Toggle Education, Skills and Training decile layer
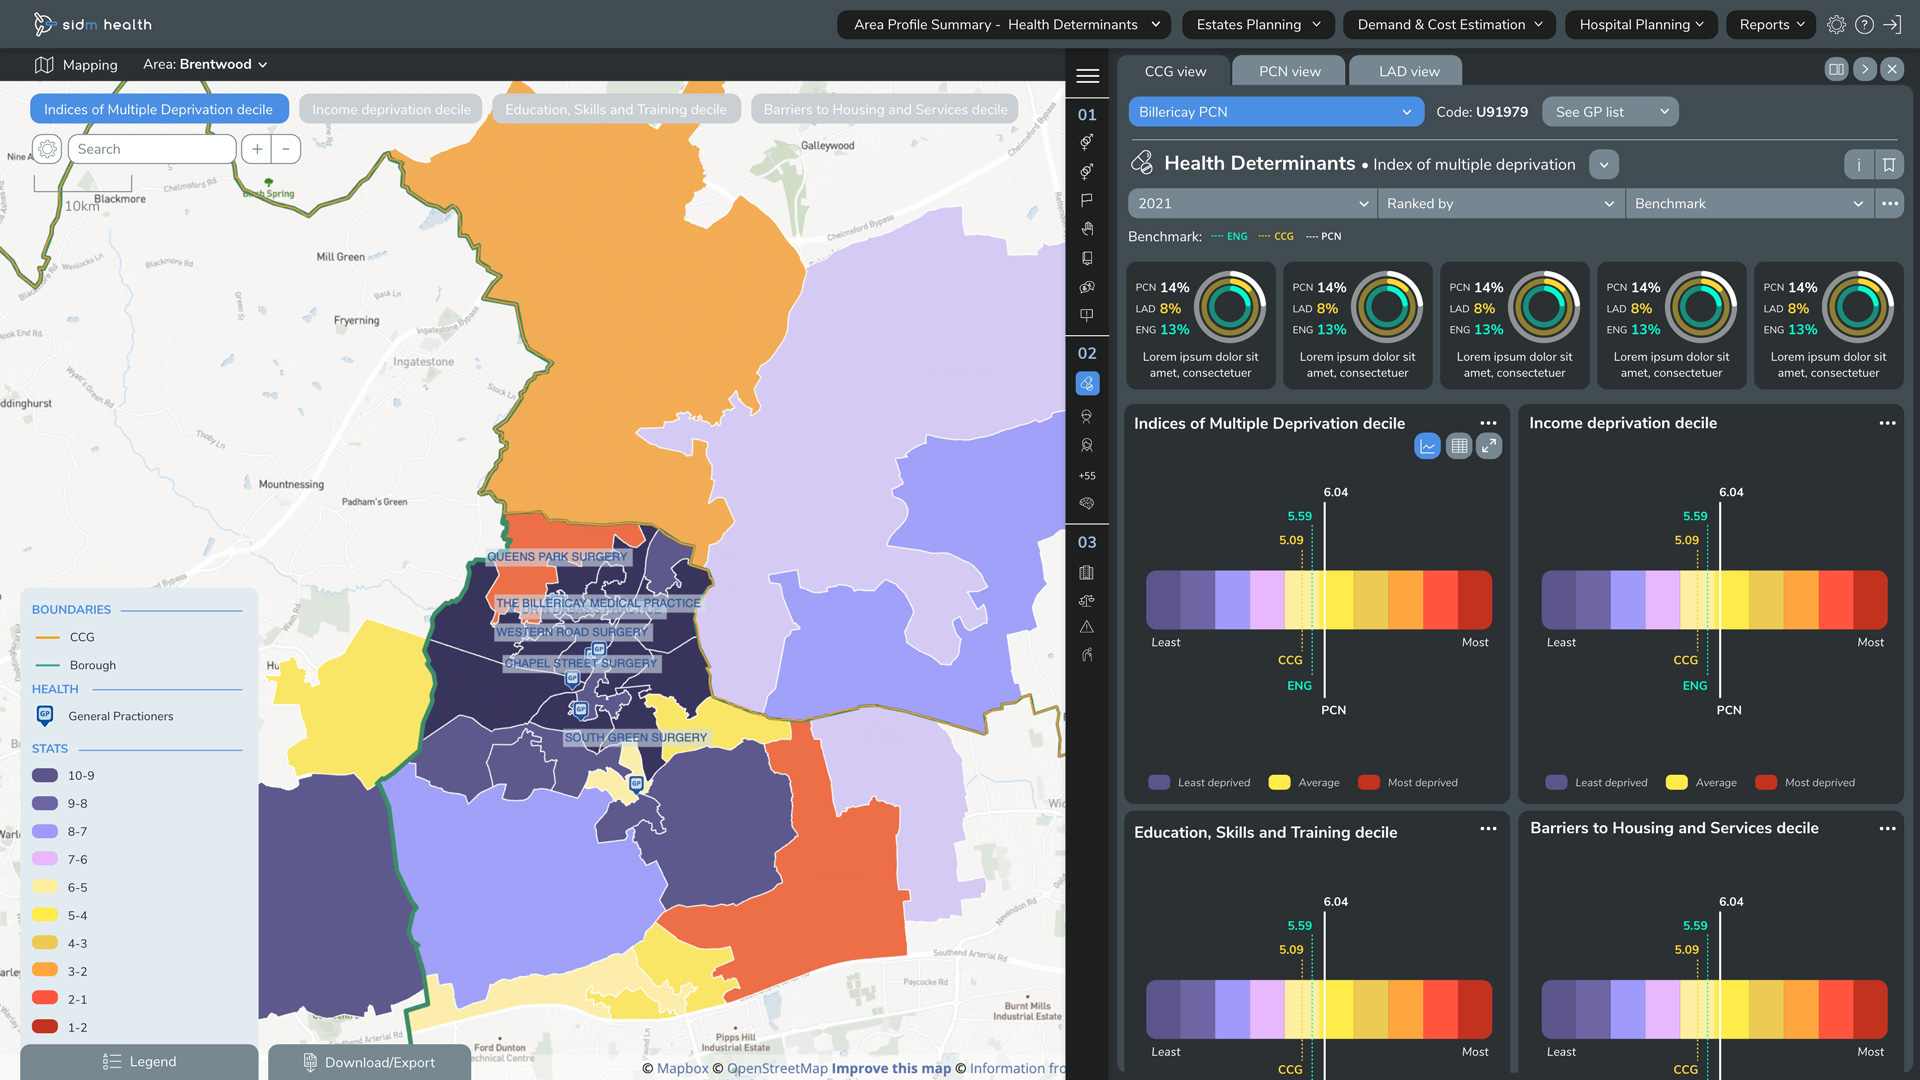This screenshot has width=1920, height=1080. (x=615, y=110)
